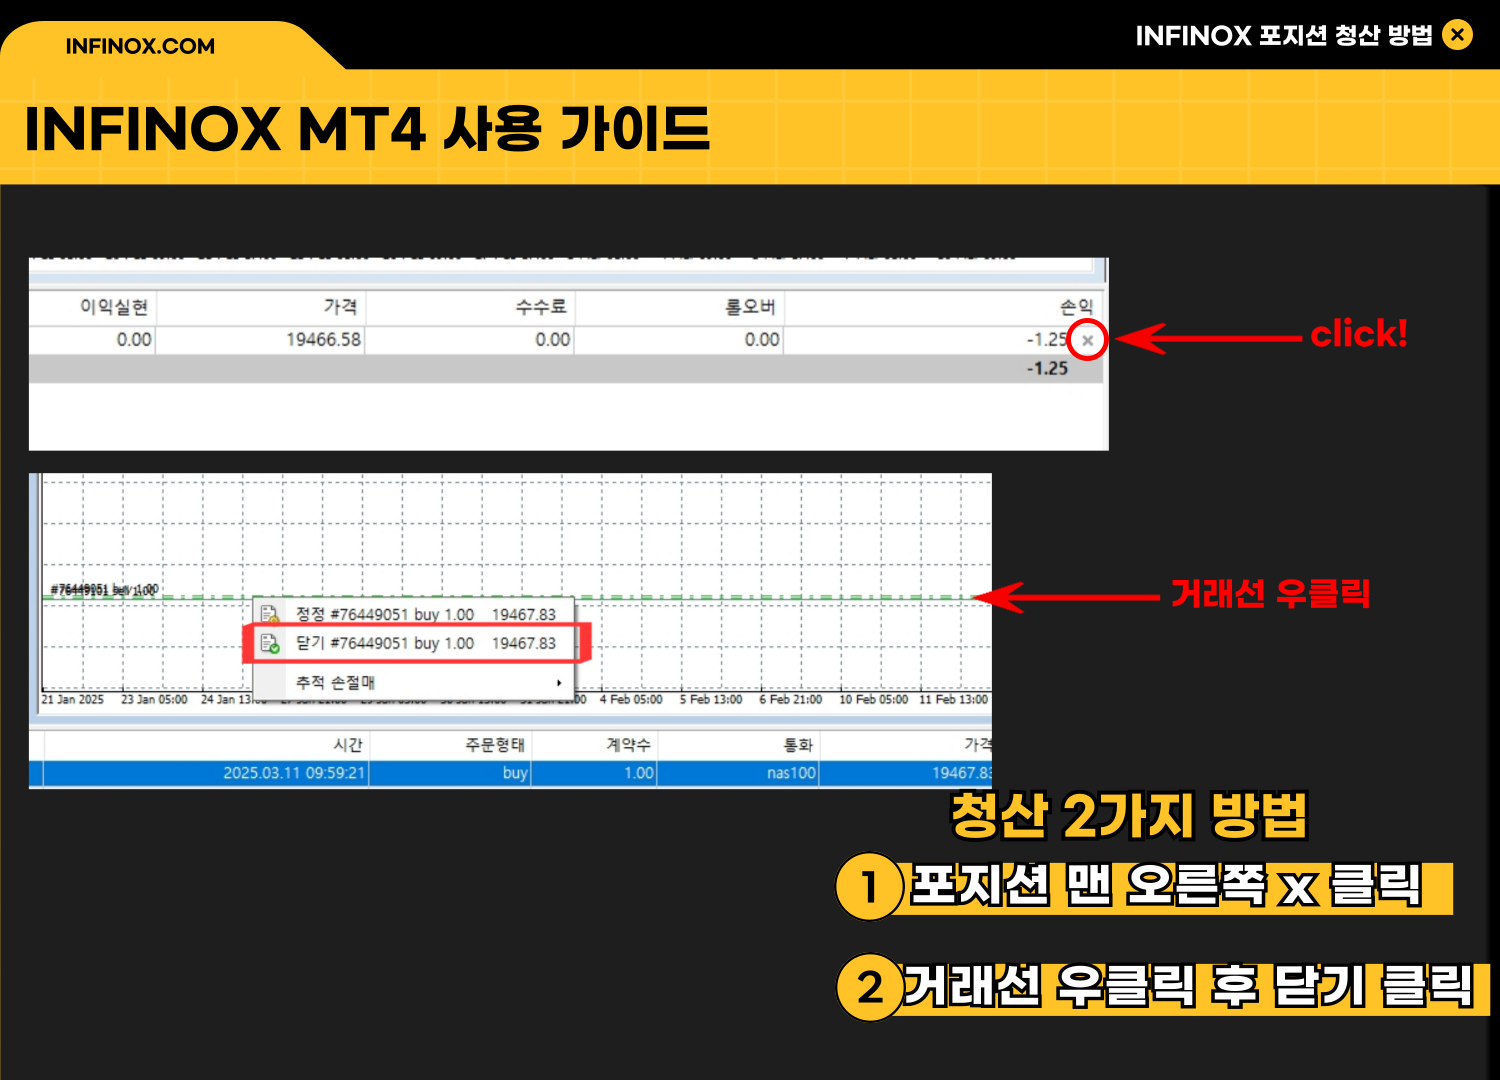The height and width of the screenshot is (1080, 1500).
Task: Click the '수수료' column header
Action: [541, 307]
